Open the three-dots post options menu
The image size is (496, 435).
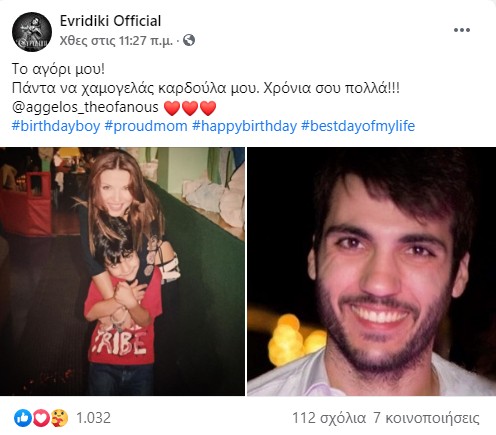click(462, 30)
